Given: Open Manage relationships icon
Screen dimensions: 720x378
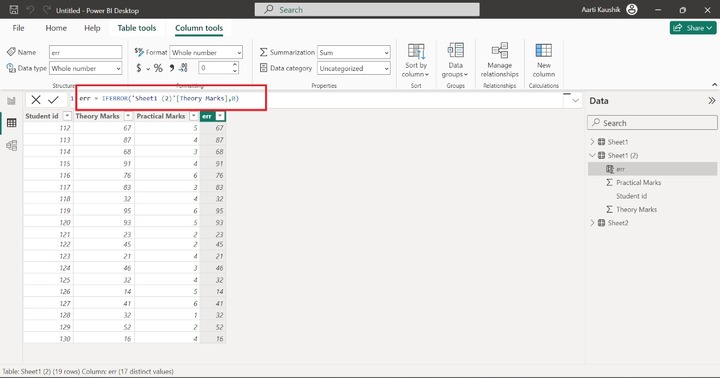Looking at the screenshot, I should [x=500, y=61].
